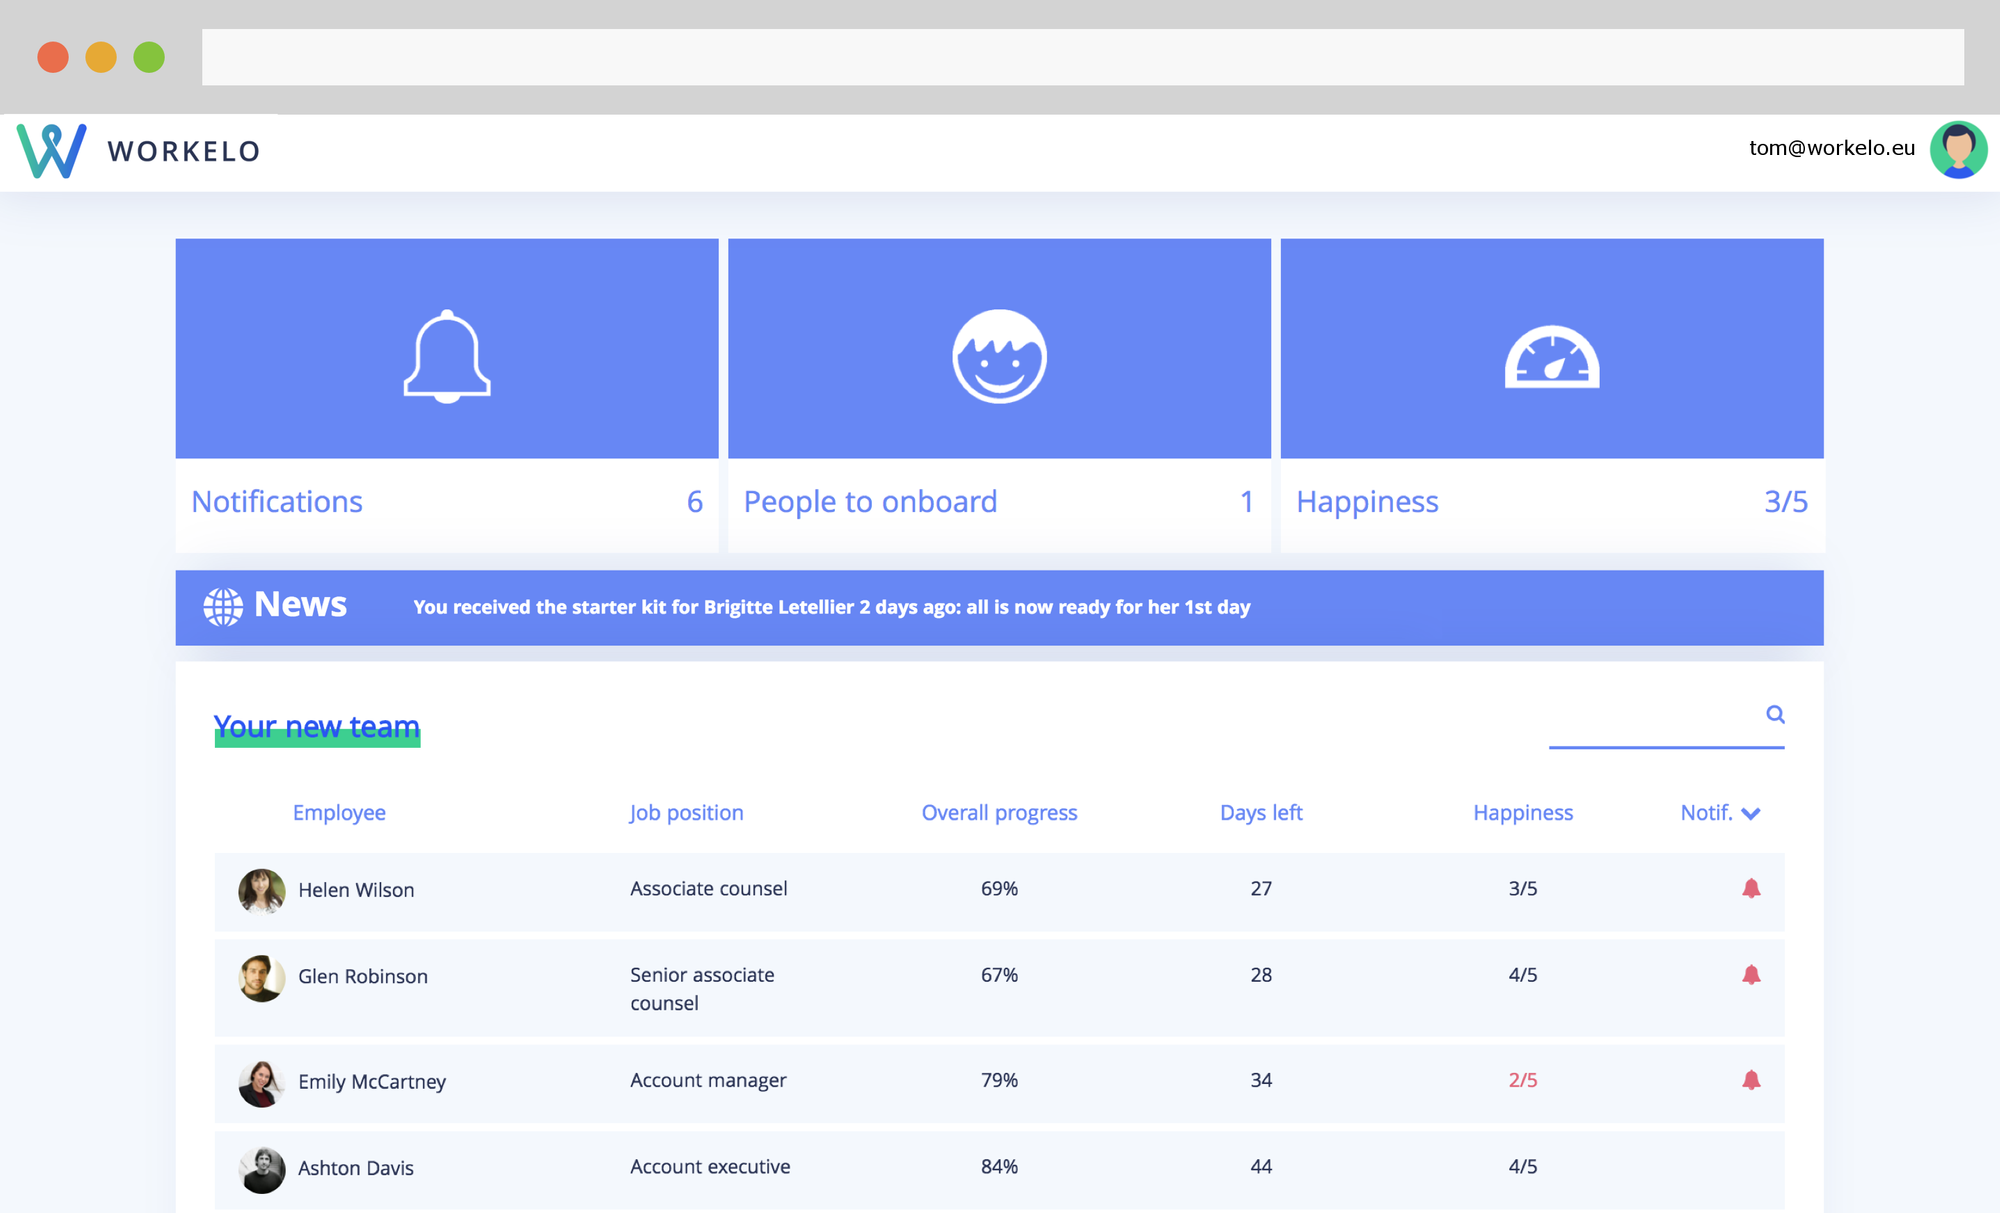
Task: Click the browser address bar
Action: point(1082,57)
